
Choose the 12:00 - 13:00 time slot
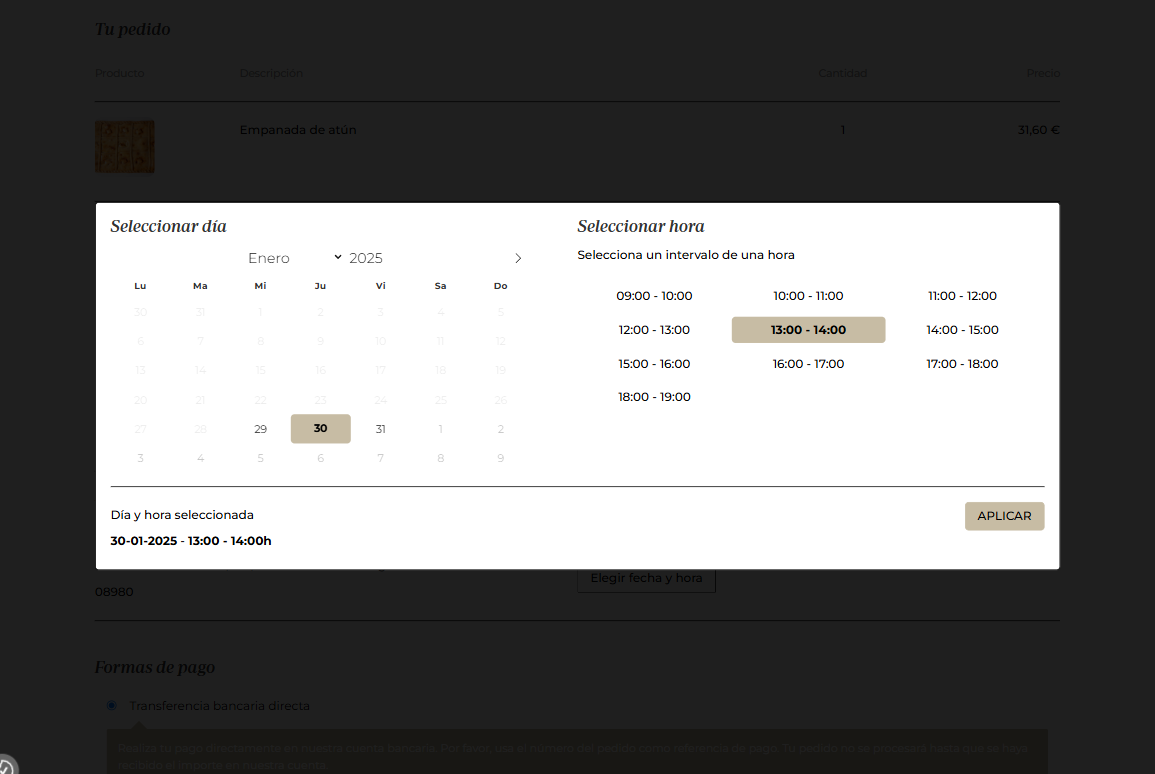(x=654, y=330)
